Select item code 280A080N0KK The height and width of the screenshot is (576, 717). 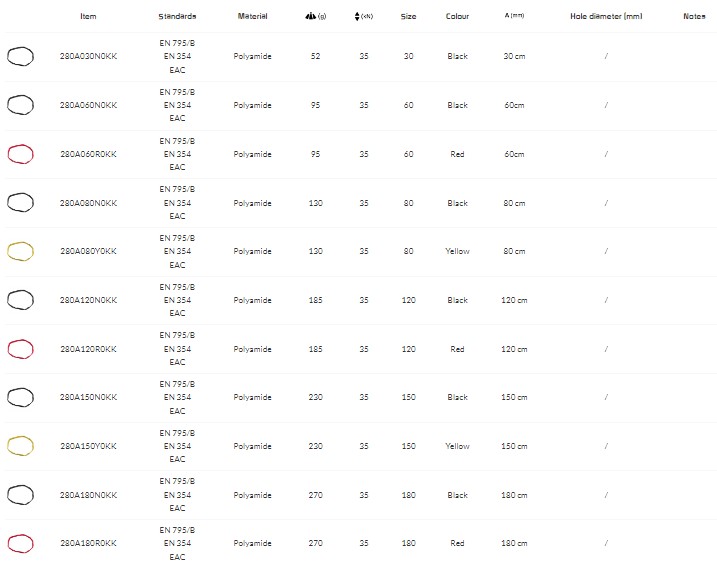click(88, 203)
